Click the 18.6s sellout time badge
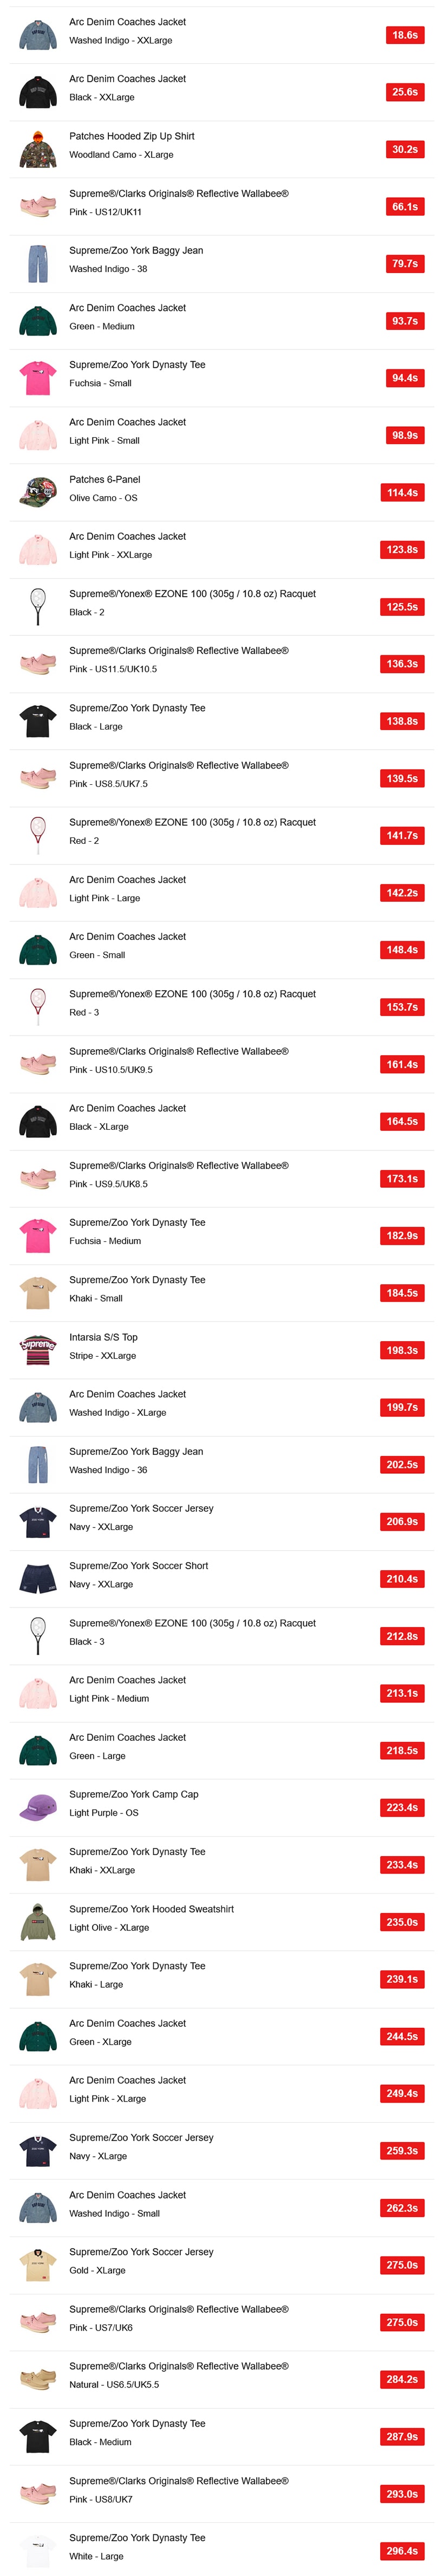 pyautogui.click(x=404, y=35)
